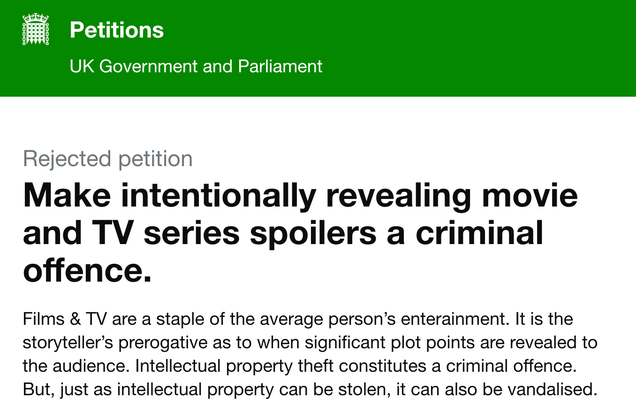Click the heading line ending with movie

click(300, 196)
